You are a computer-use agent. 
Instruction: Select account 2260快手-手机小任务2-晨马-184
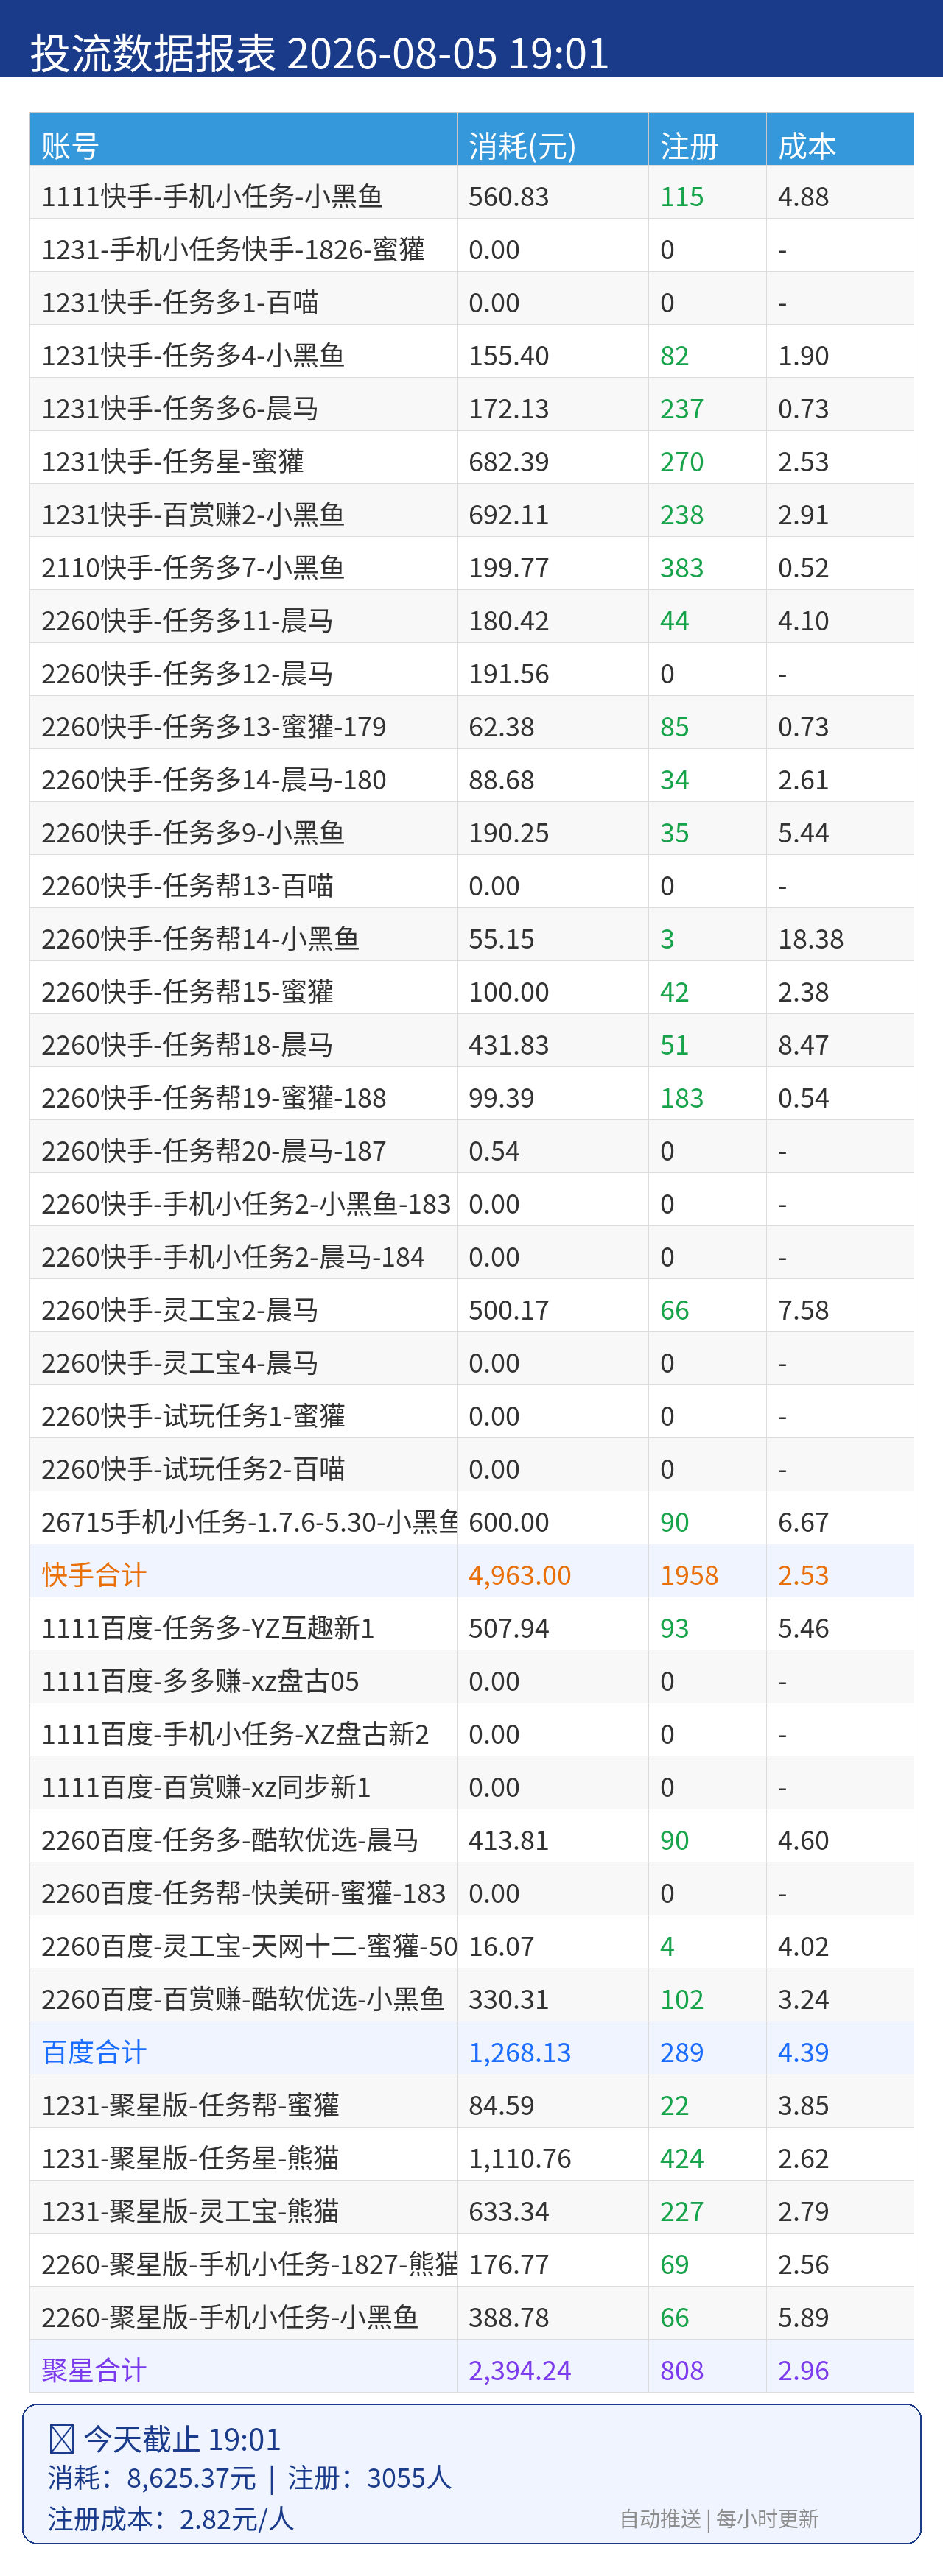[x=233, y=1257]
